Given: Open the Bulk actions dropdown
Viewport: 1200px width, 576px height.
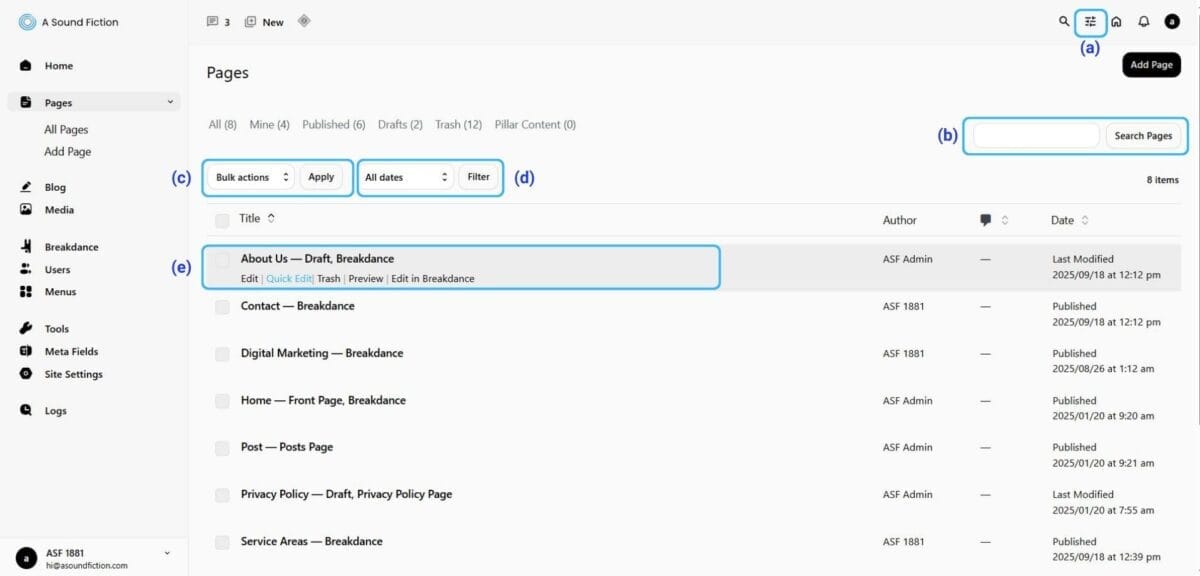Looking at the screenshot, I should click(x=248, y=177).
